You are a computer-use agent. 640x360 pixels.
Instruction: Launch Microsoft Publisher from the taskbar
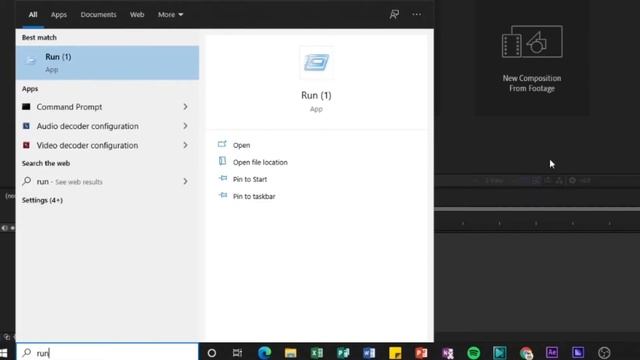coord(343,353)
